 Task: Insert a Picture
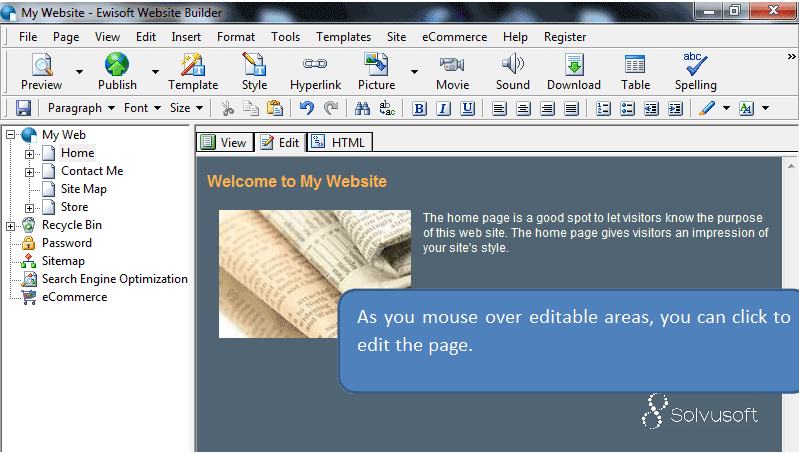point(377,72)
